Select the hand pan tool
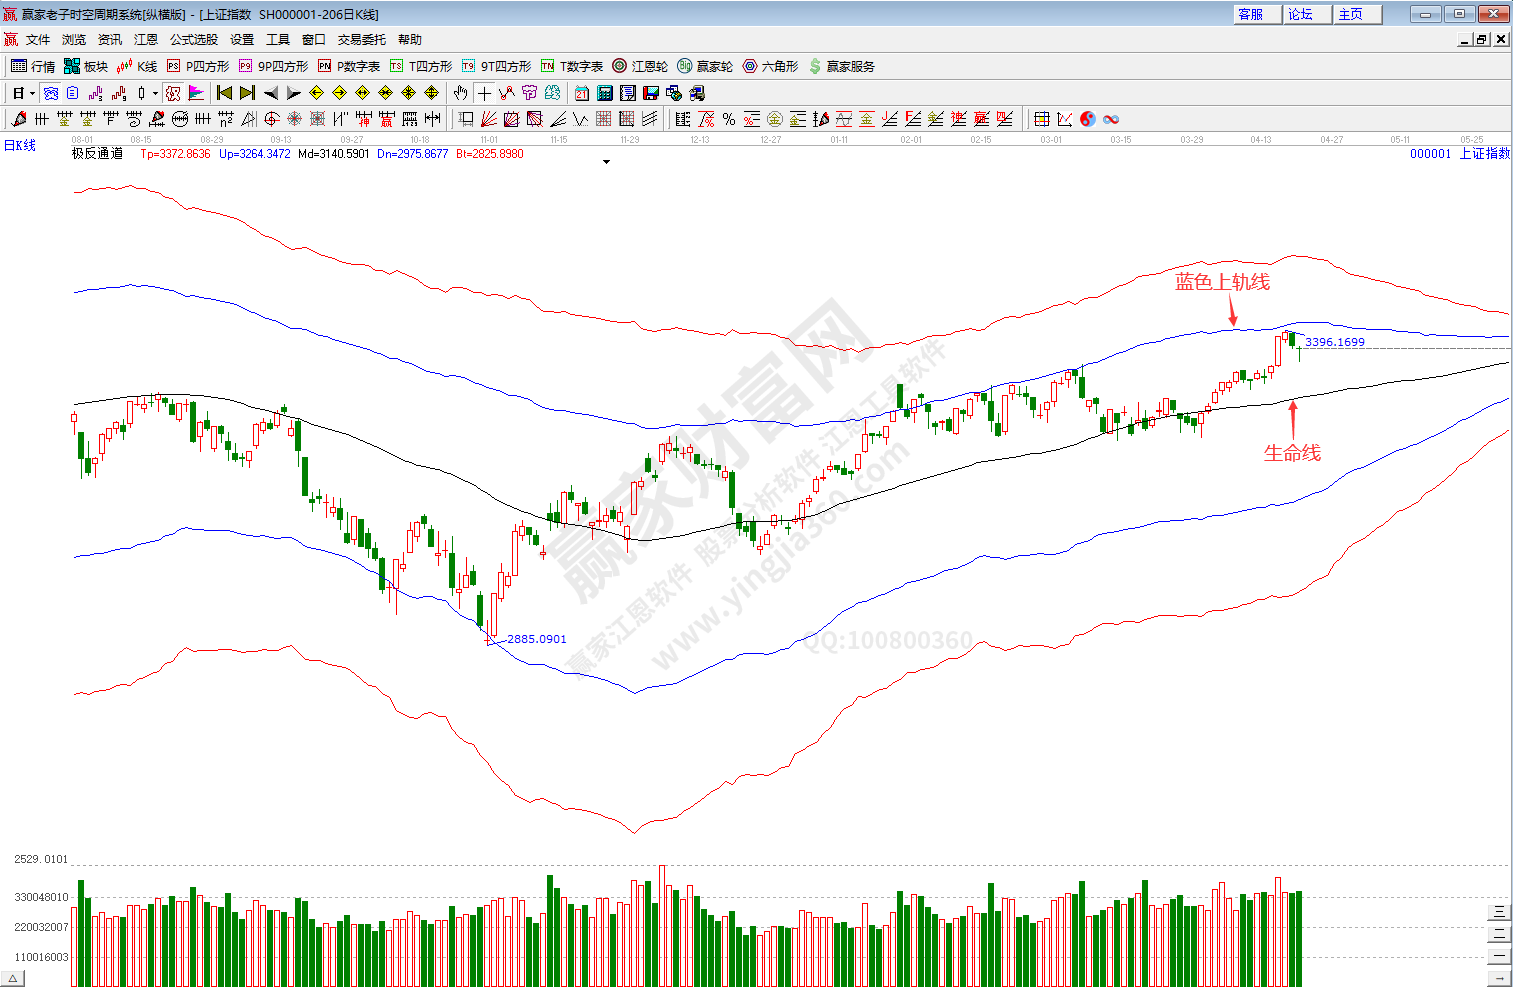Image resolution: width=1513 pixels, height=987 pixels. click(x=460, y=93)
